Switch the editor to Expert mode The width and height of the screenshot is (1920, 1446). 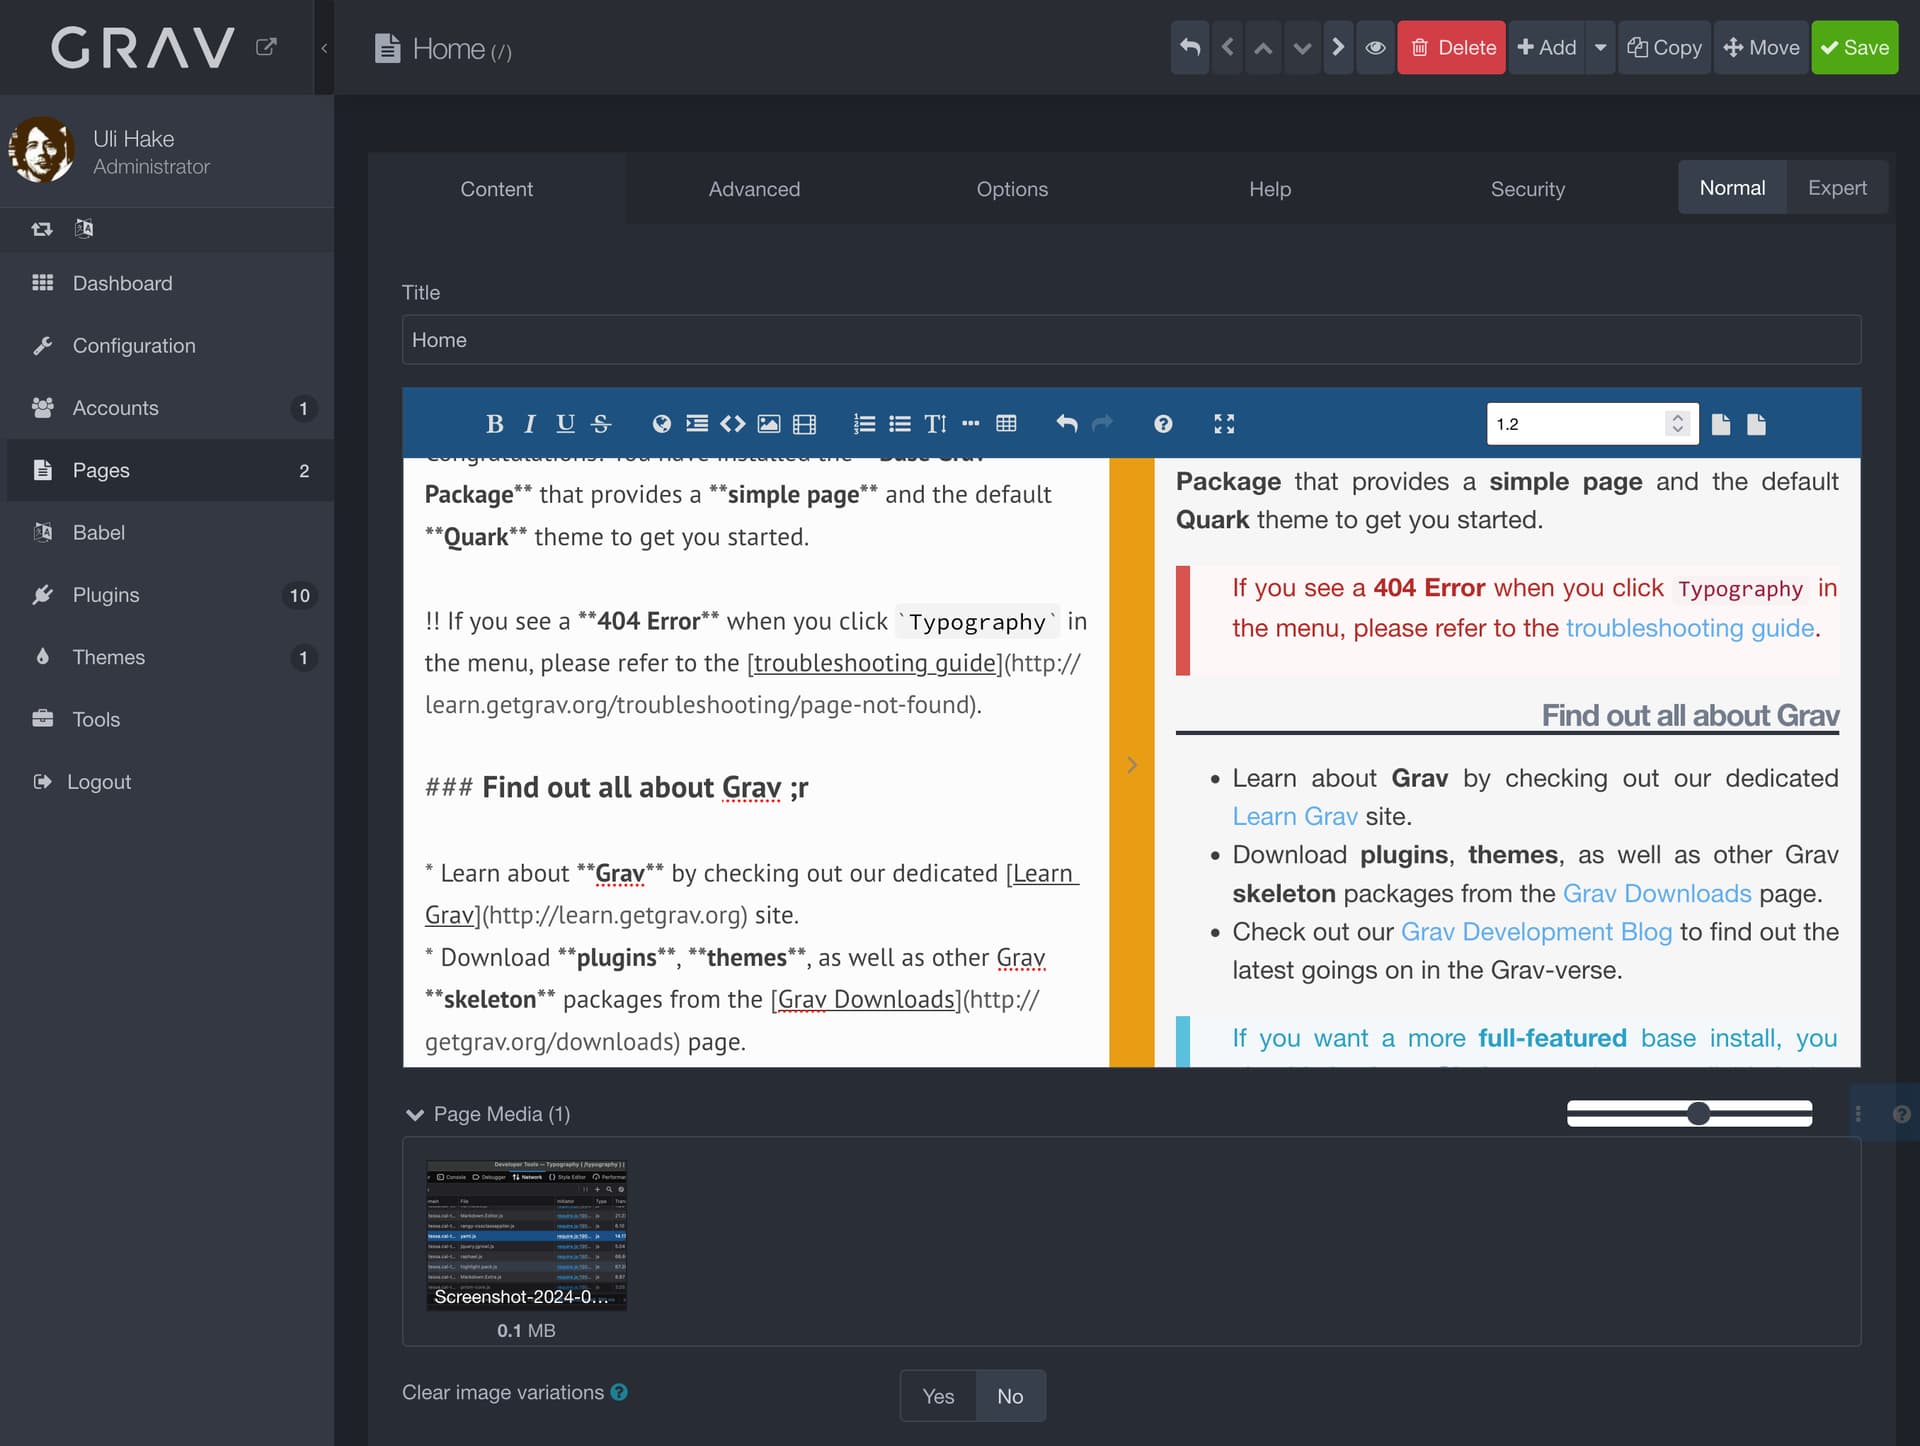point(1837,187)
